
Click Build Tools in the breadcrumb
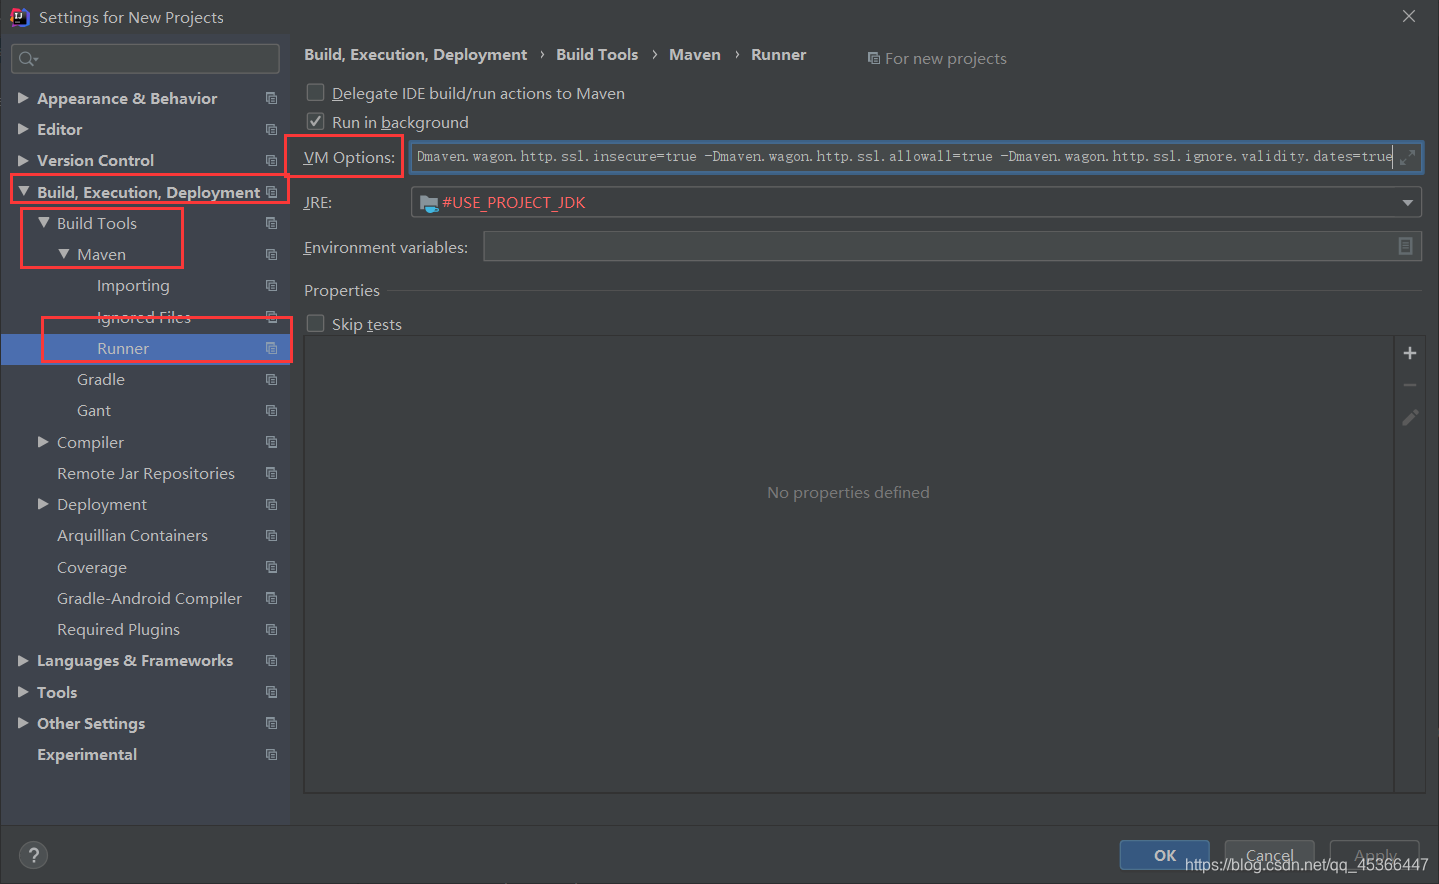(597, 55)
